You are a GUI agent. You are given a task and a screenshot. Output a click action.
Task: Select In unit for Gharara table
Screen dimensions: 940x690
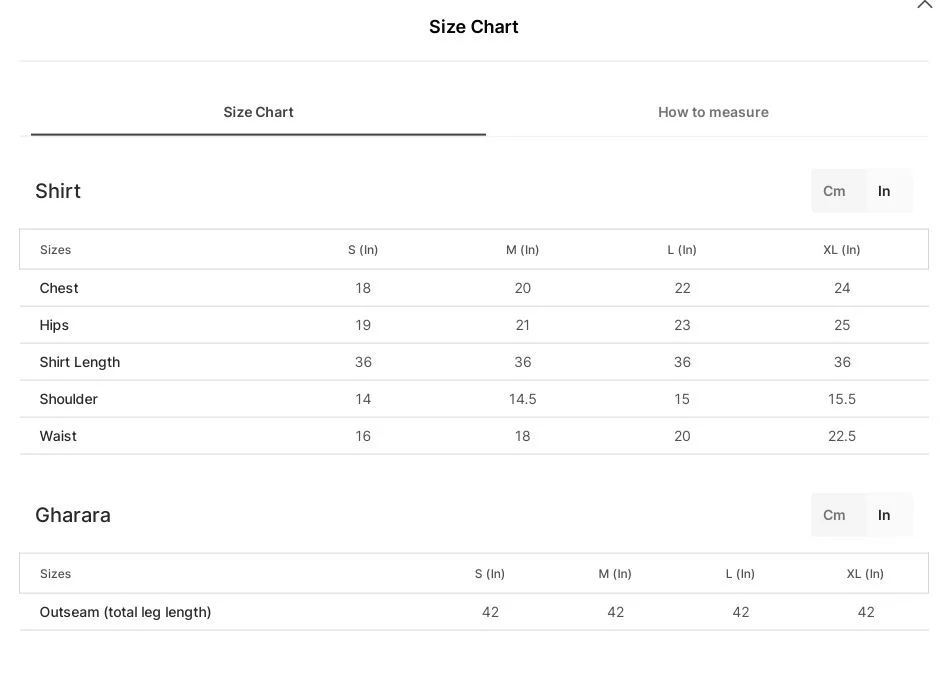885,515
